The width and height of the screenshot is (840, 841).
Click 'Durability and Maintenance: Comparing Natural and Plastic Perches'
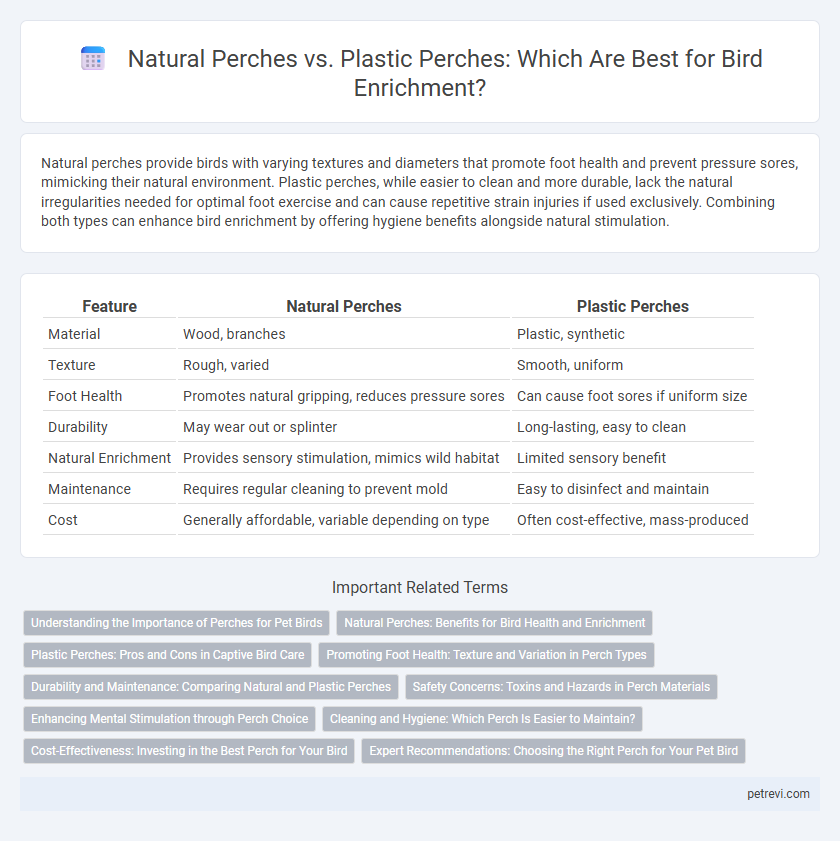coord(211,687)
